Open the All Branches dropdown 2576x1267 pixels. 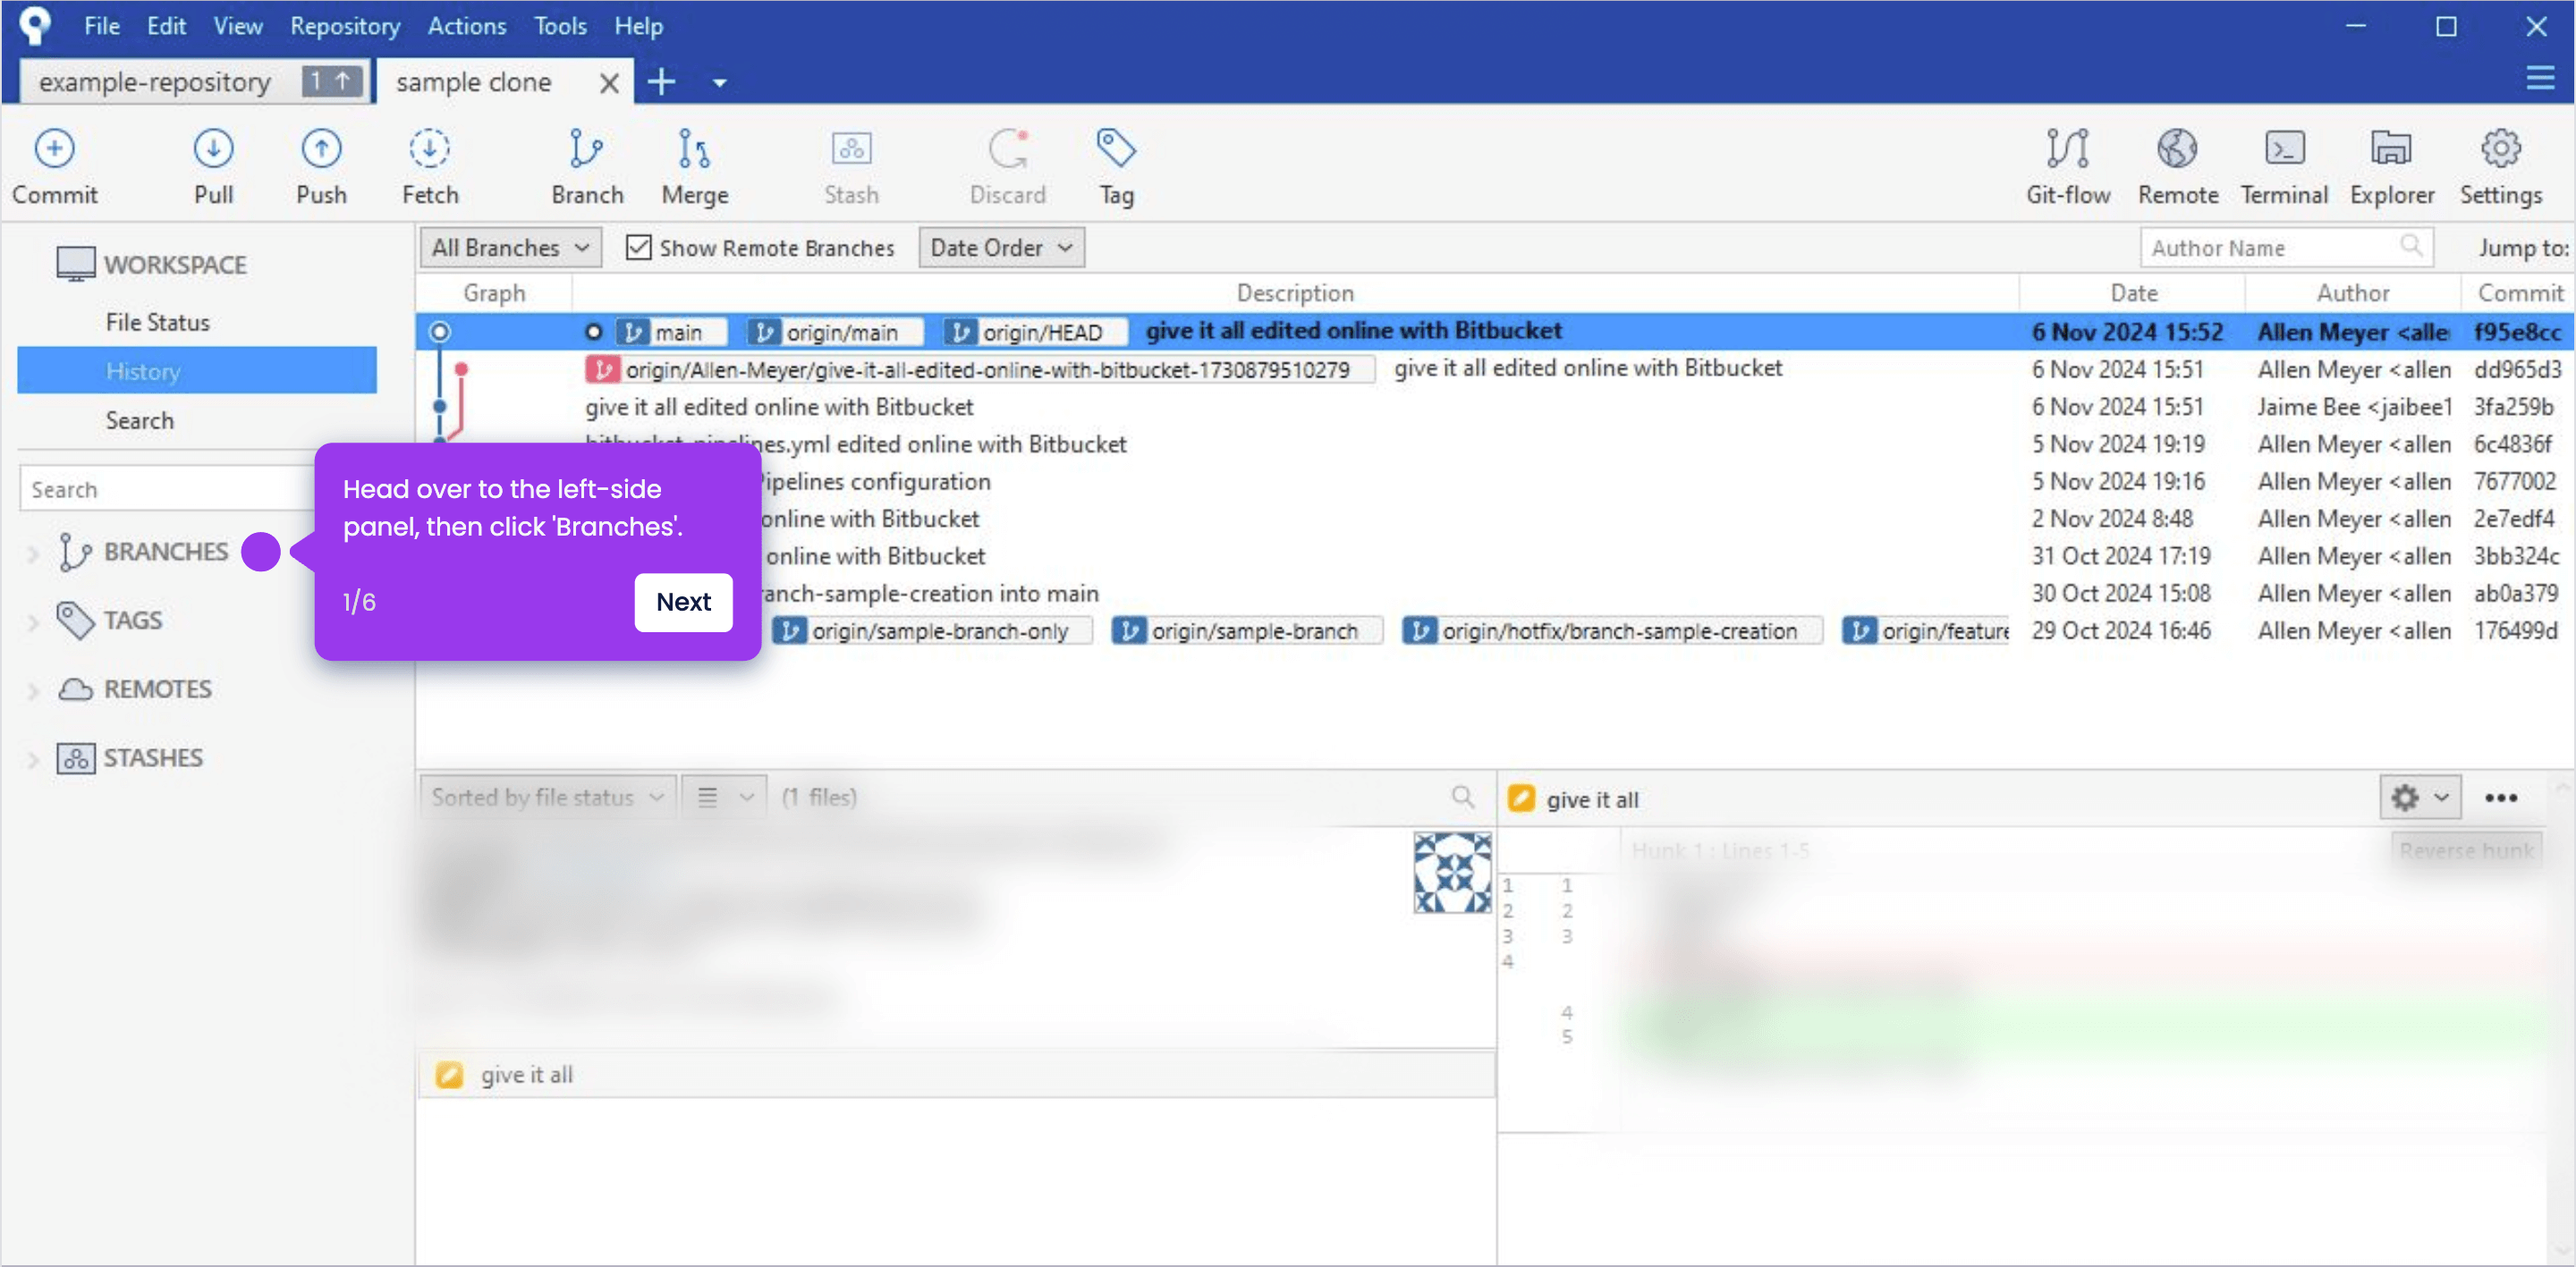[x=511, y=247]
